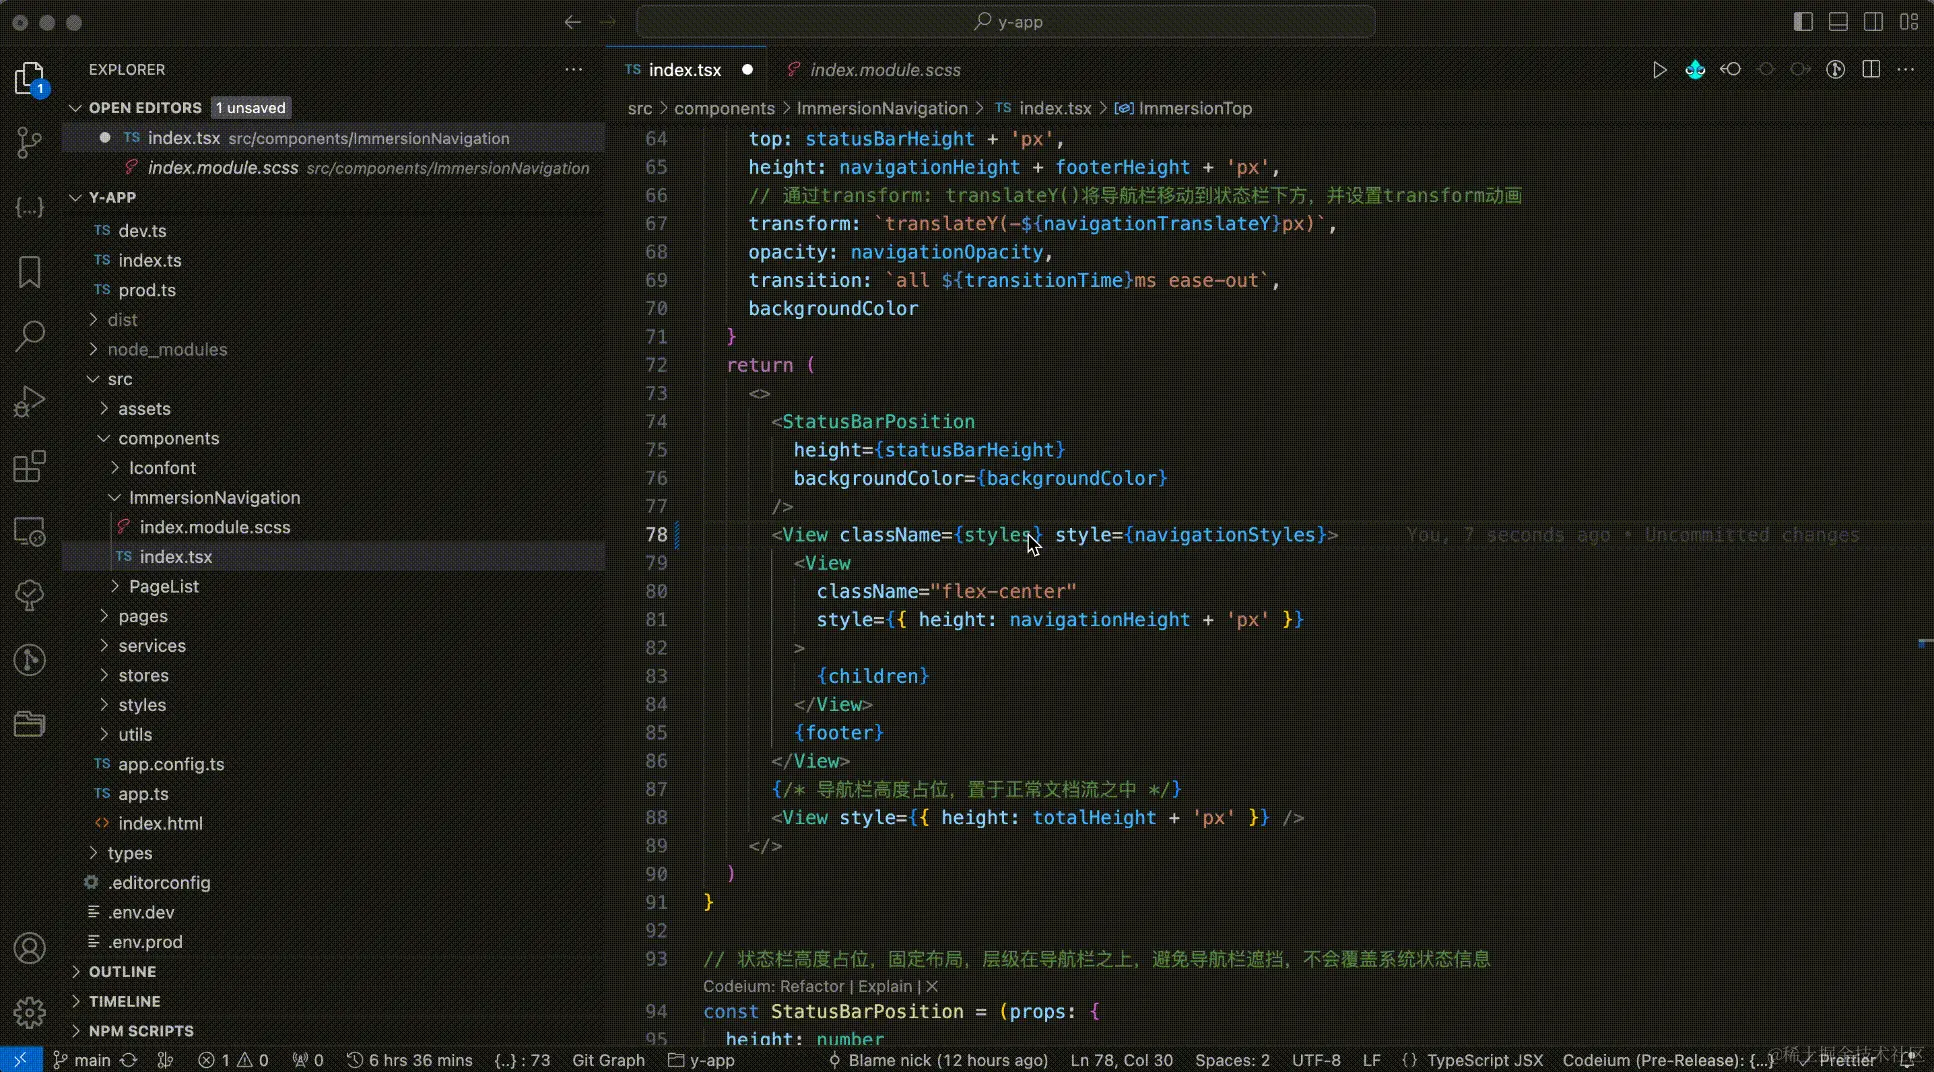Open Remote Explorer view
This screenshot has height=1072, width=1934.
pyautogui.click(x=30, y=531)
